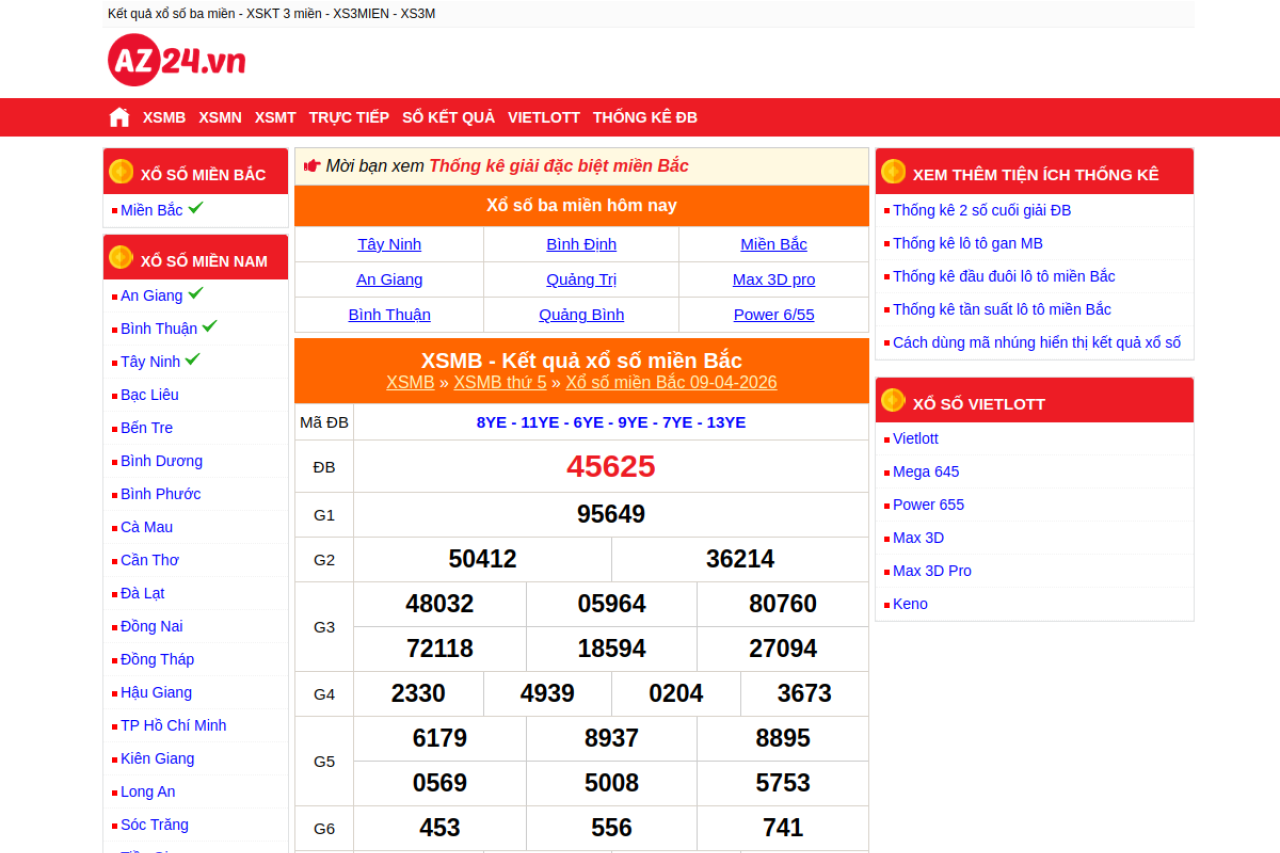
Task: Open Mega 645 in Vietlott sidebar
Action: [x=925, y=472]
